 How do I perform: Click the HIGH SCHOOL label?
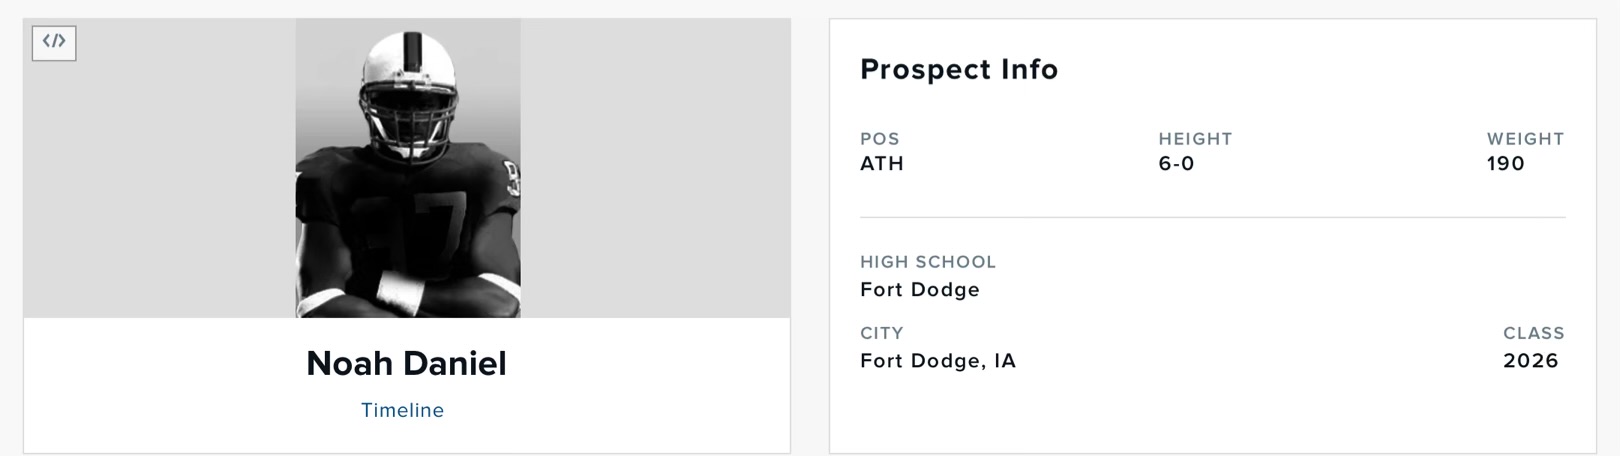tap(928, 262)
